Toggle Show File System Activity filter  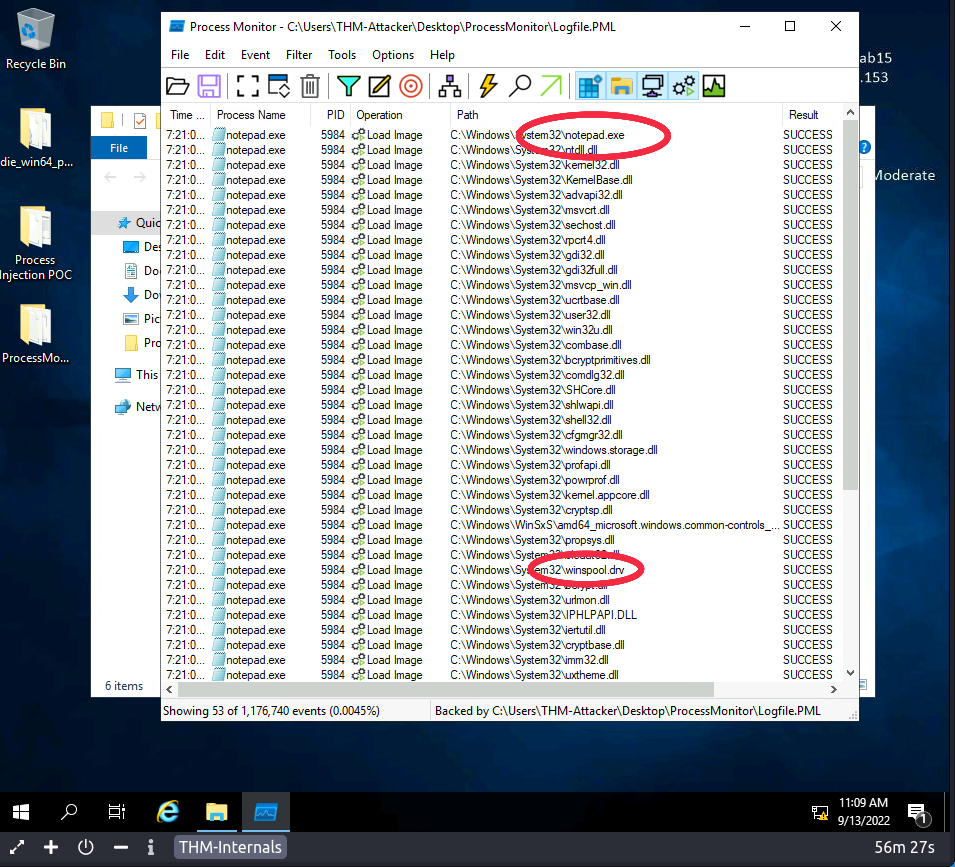coord(621,86)
